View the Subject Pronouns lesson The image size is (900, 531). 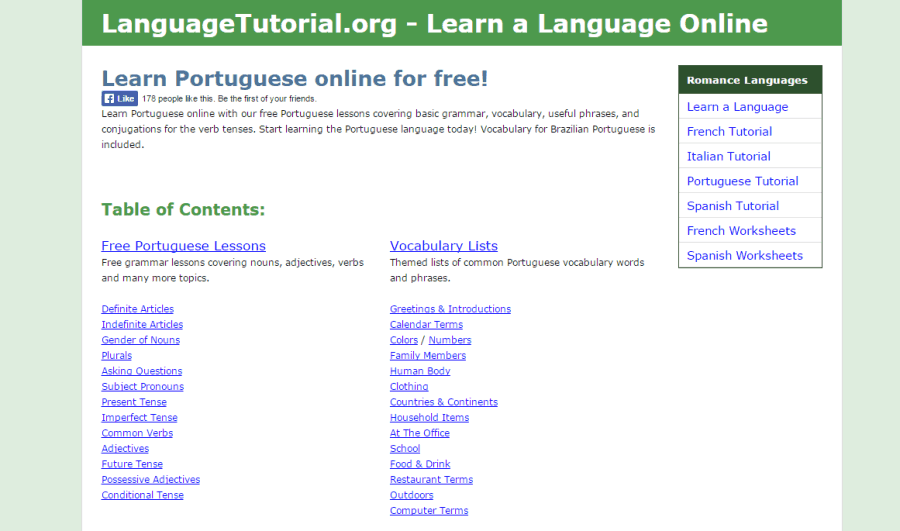pos(143,386)
